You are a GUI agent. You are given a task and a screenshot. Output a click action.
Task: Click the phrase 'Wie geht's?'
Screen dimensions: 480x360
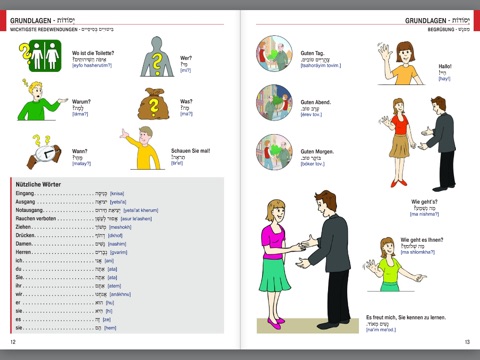click(x=424, y=202)
